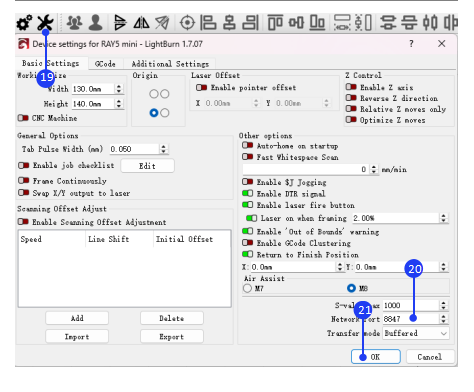
Task: Click the first Distribute Vertically icon
Action: click(x=388, y=23)
